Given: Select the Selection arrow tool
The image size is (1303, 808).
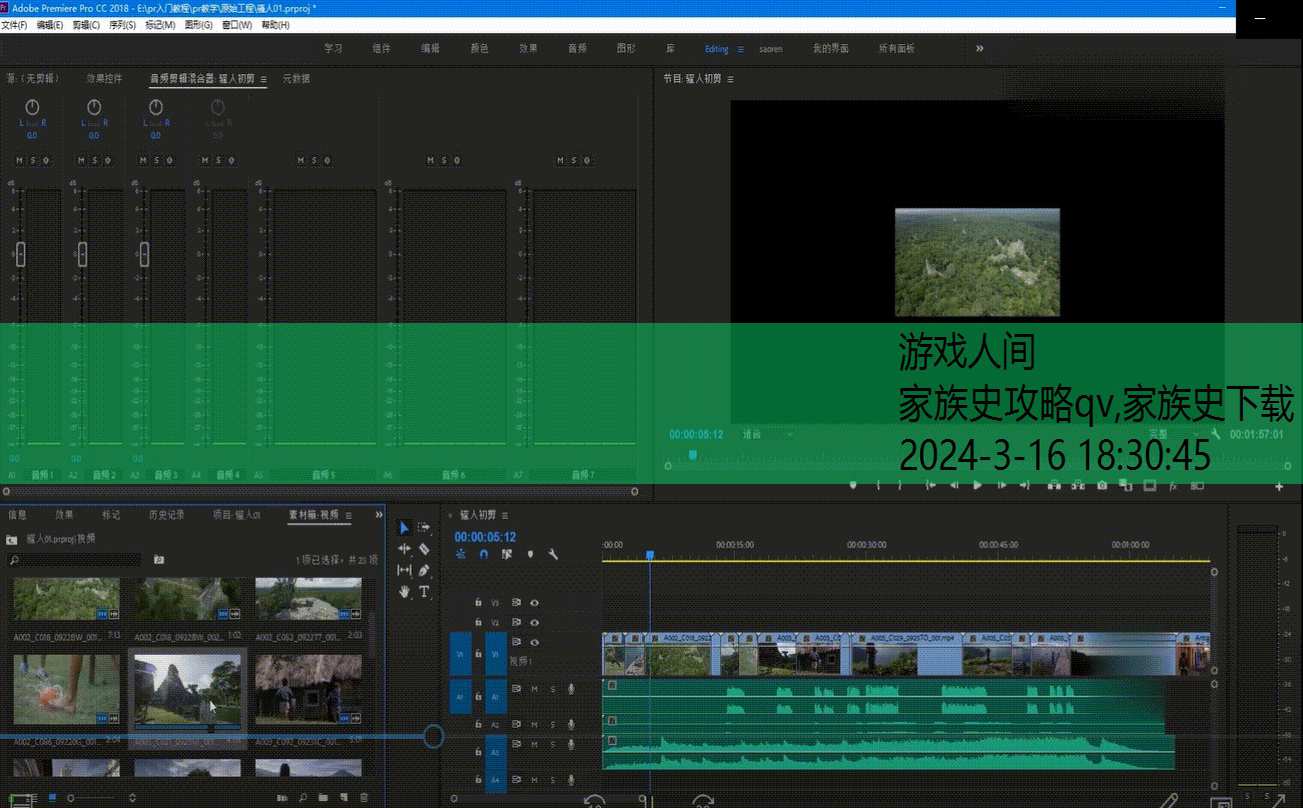Looking at the screenshot, I should (404, 528).
